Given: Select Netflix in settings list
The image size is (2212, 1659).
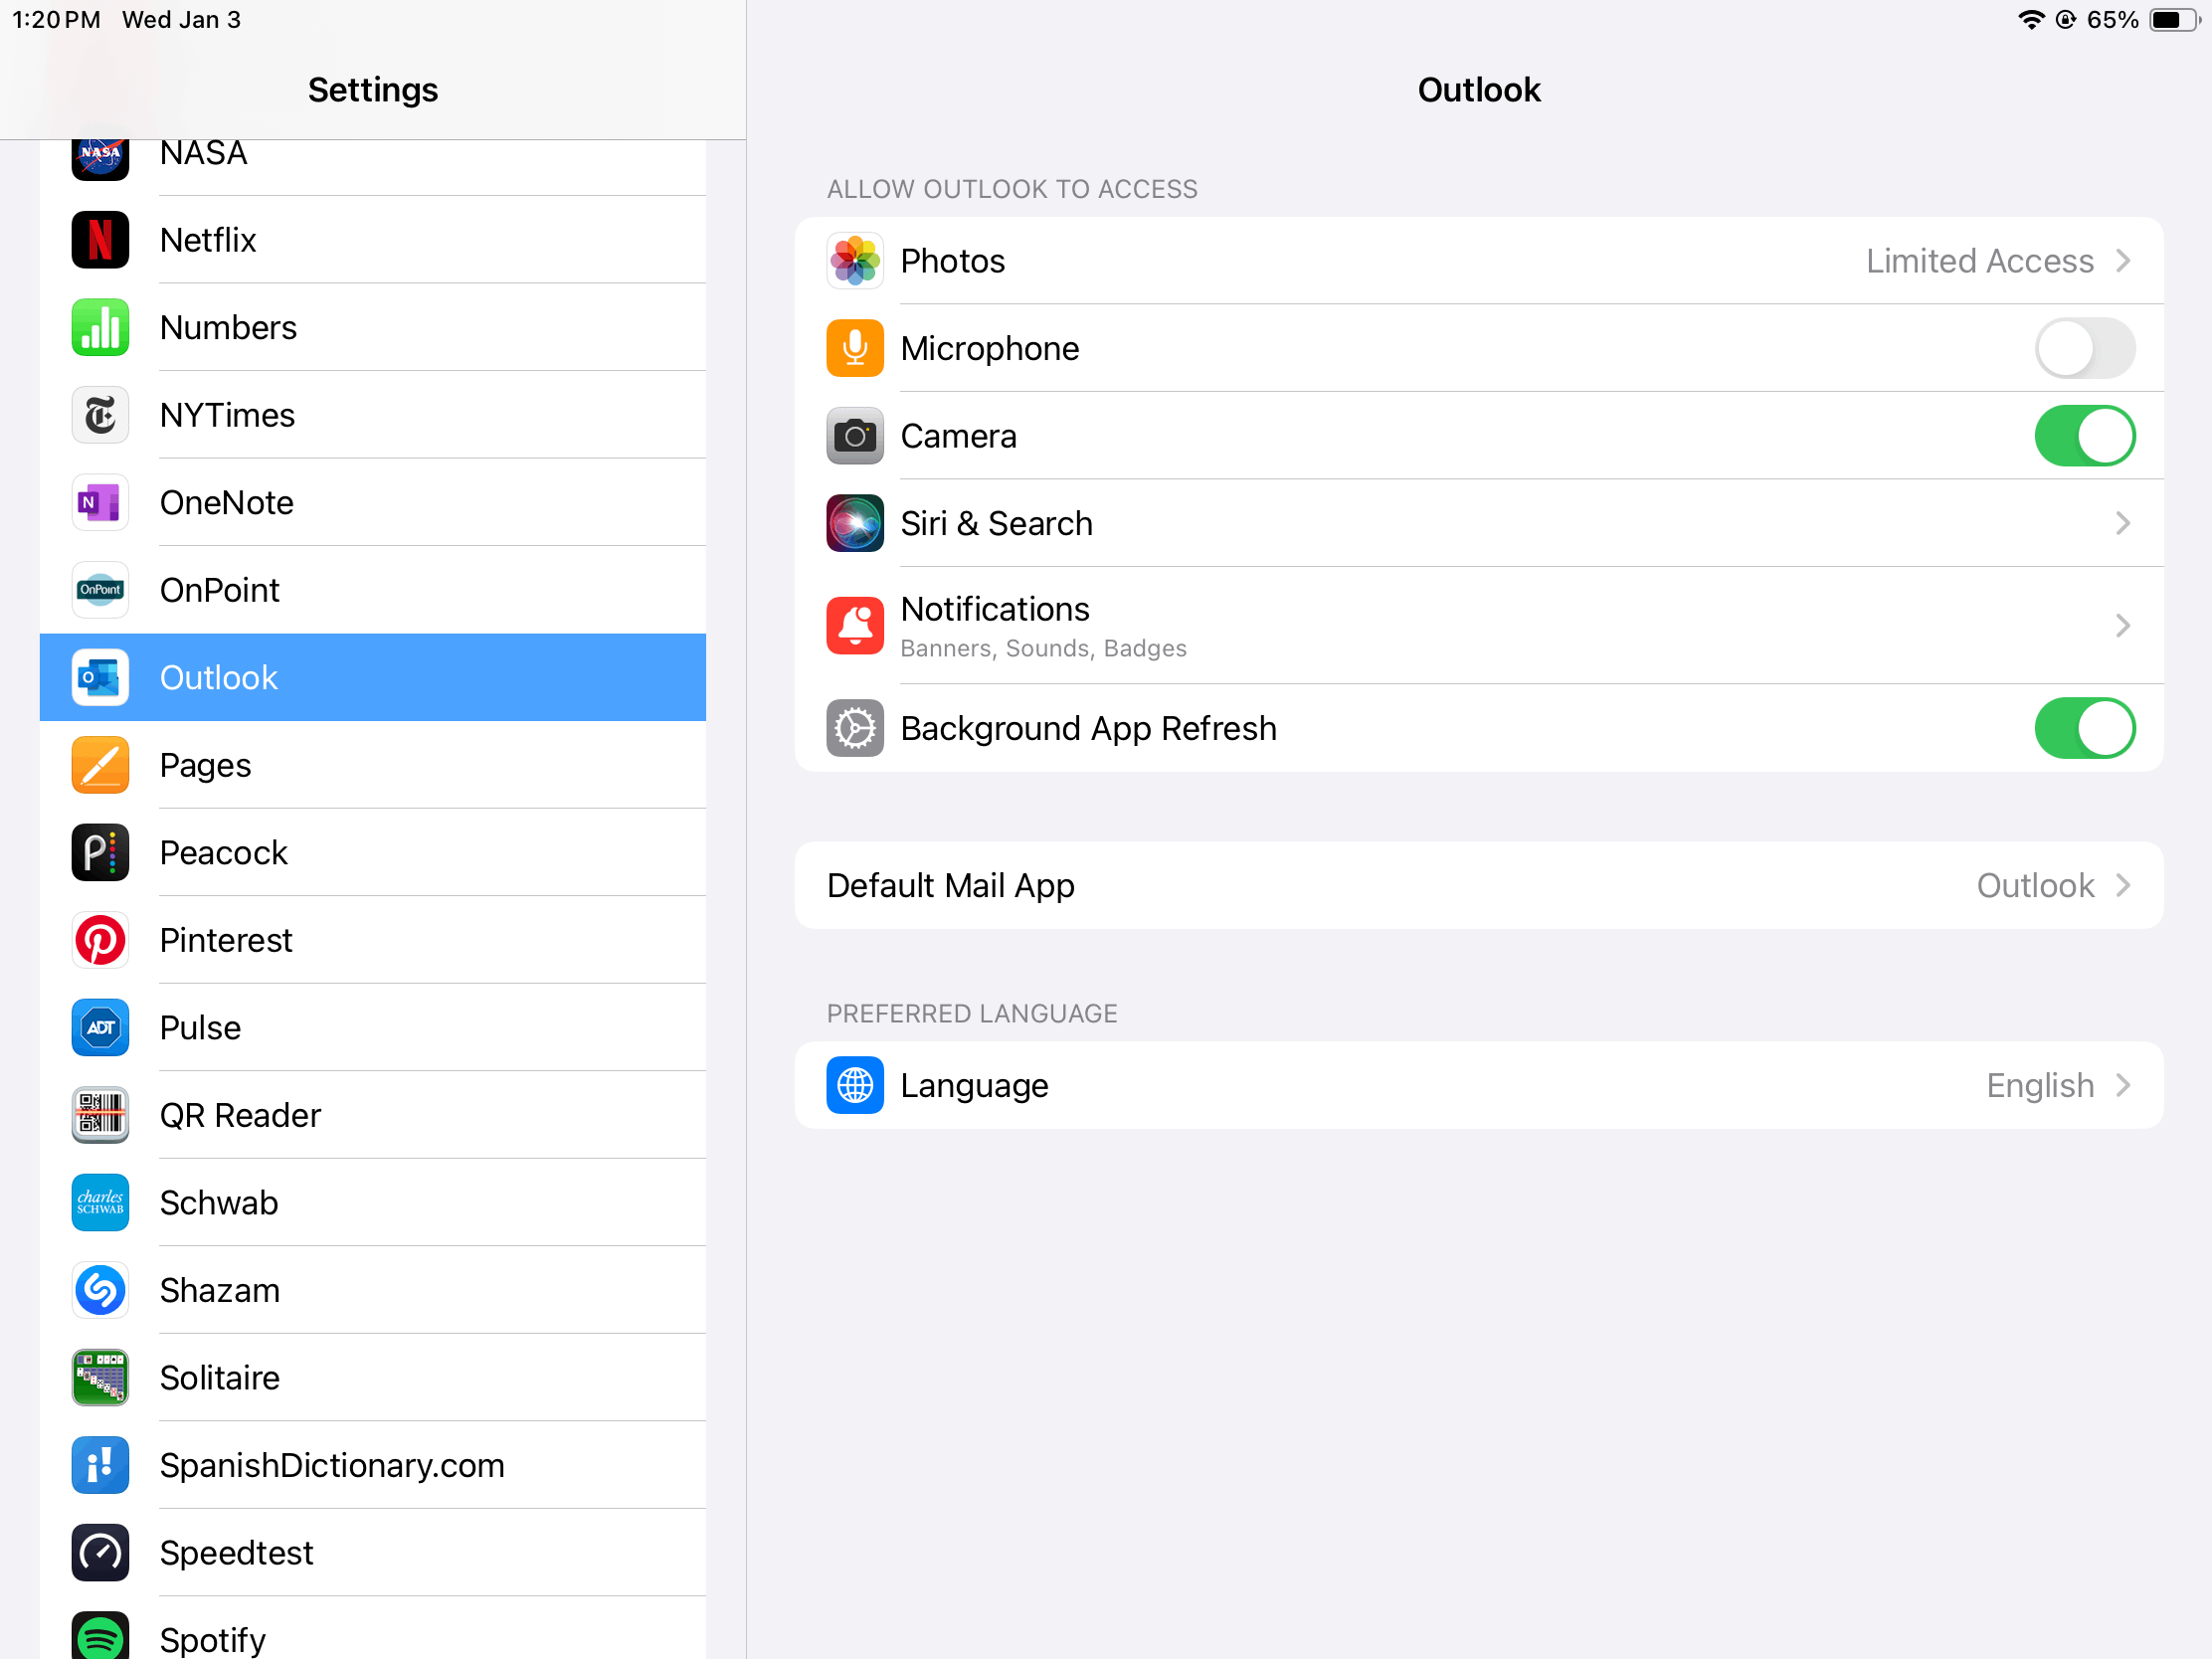Looking at the screenshot, I should click(373, 240).
